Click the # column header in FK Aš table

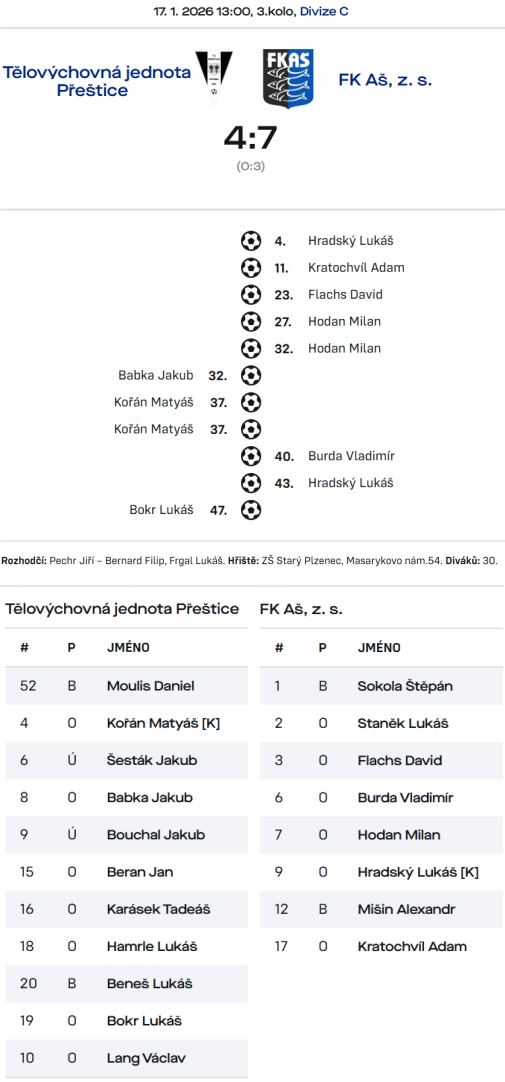point(279,648)
